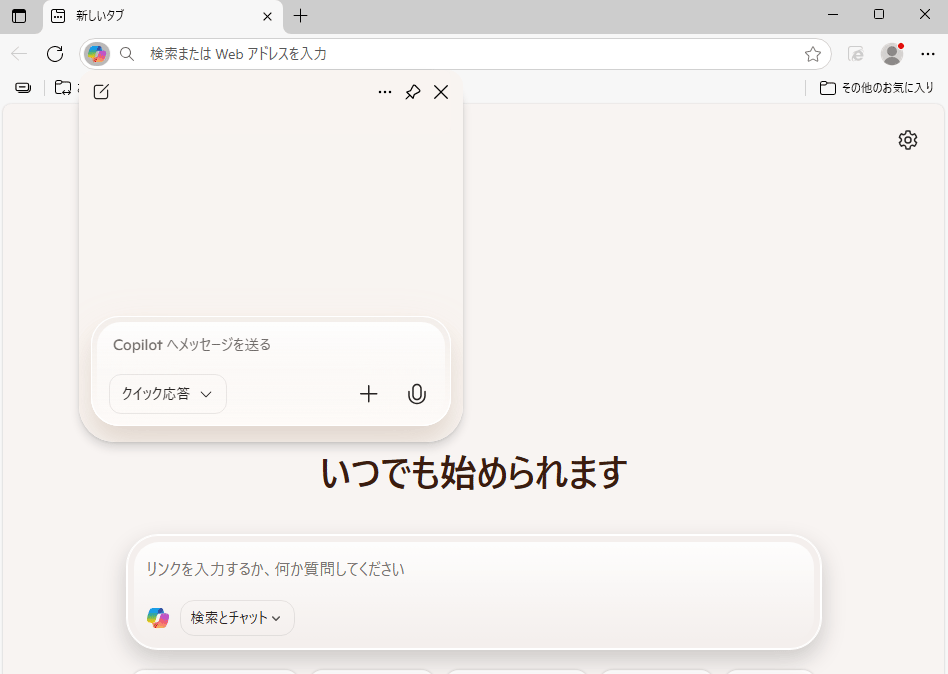Click the Copilot へメッセージを送る field
948x674 pixels.
coord(271,345)
